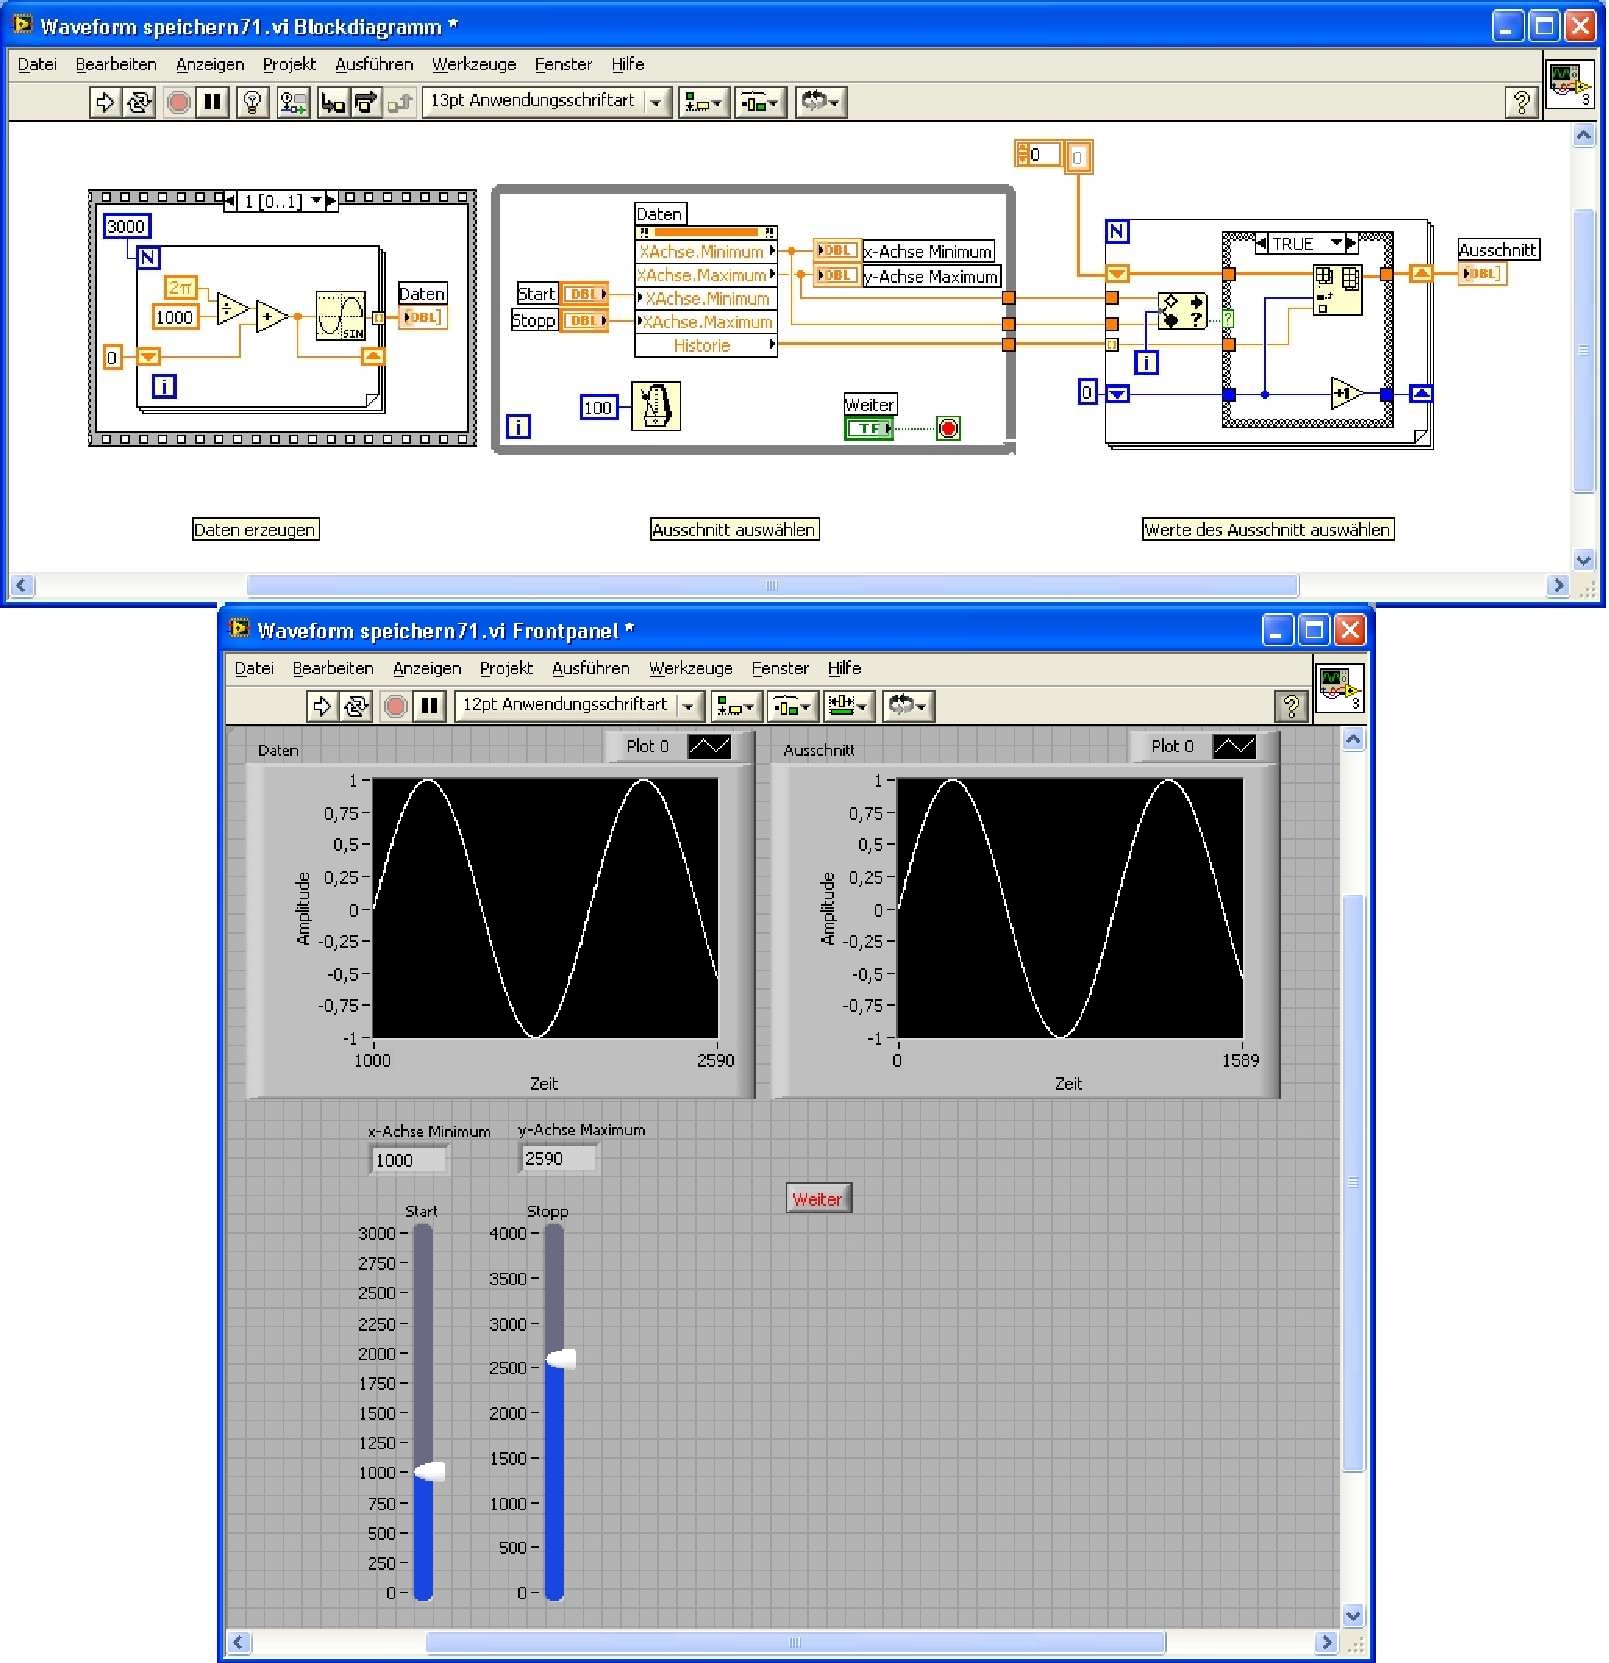Select the loop stop condition terminal
The width and height of the screenshot is (1609, 1663).
pos(948,429)
